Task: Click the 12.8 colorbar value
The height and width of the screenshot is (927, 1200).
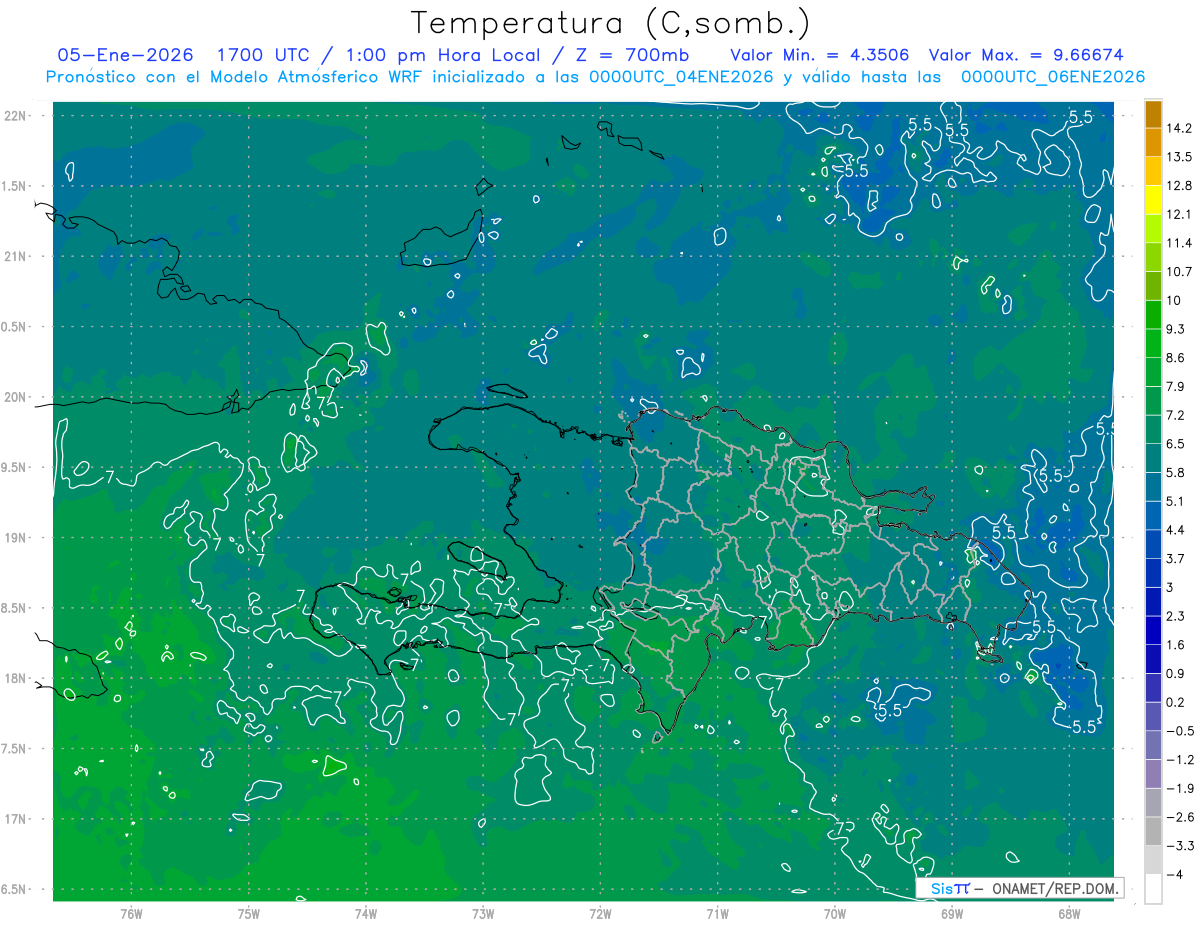Action: 1178,186
